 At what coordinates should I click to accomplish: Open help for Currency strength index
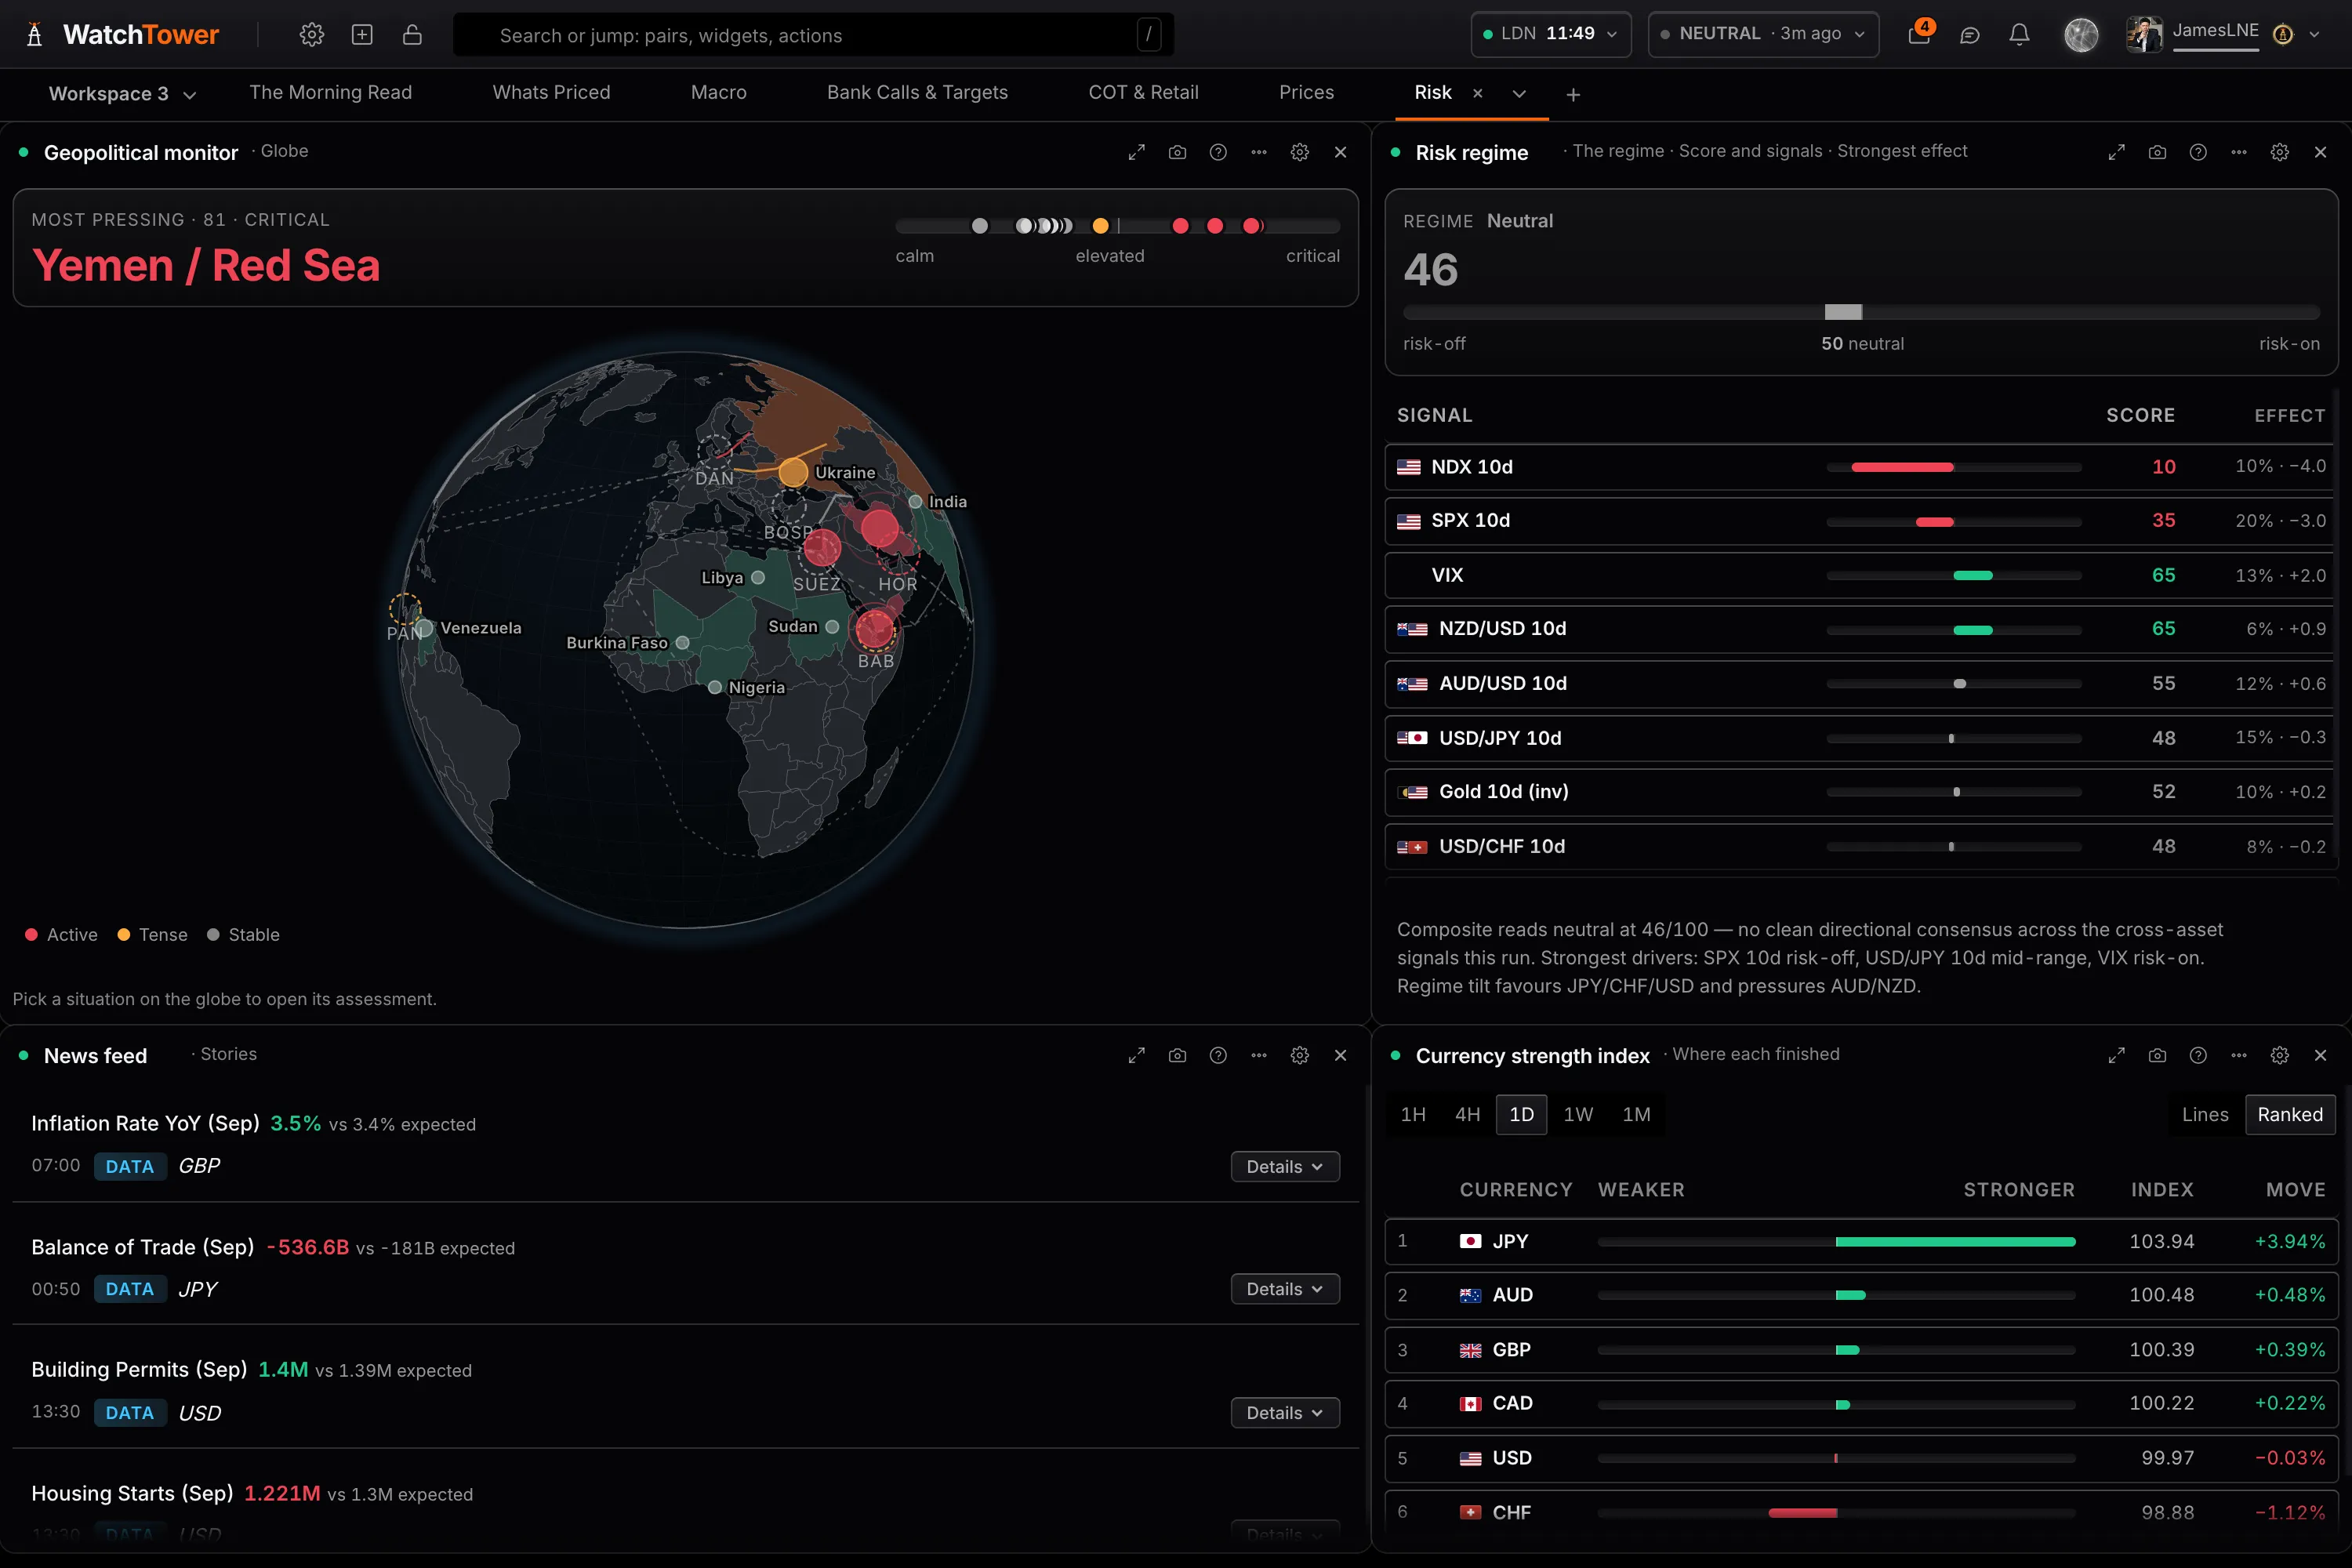coord(2197,1055)
